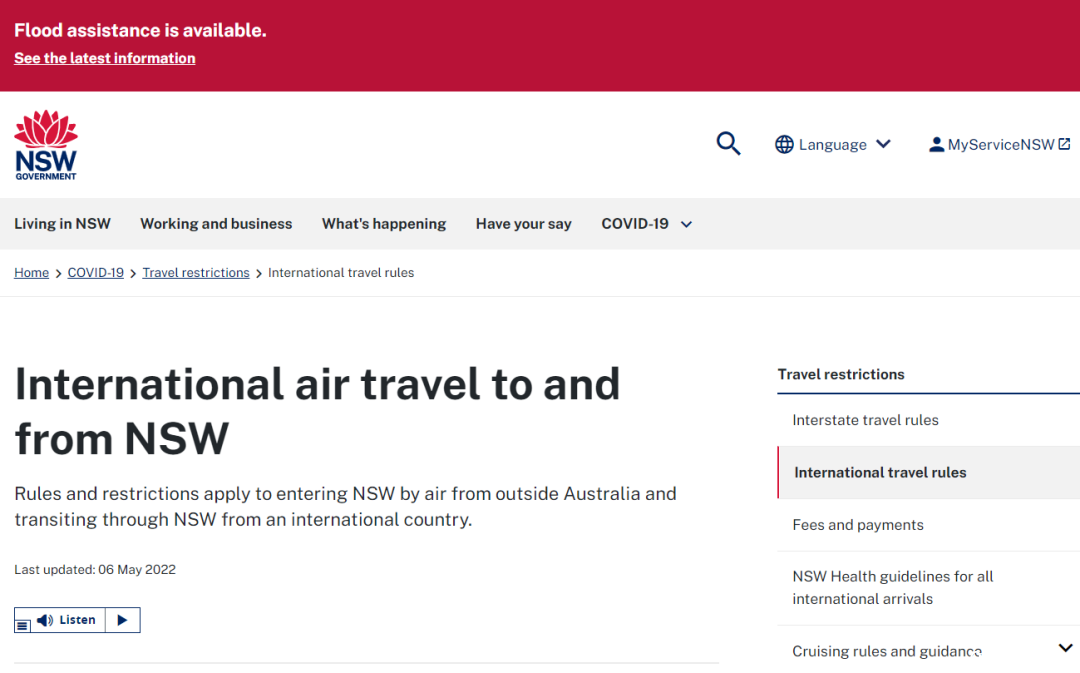
Task: Click the Listen speaker icon
Action: [45, 621]
